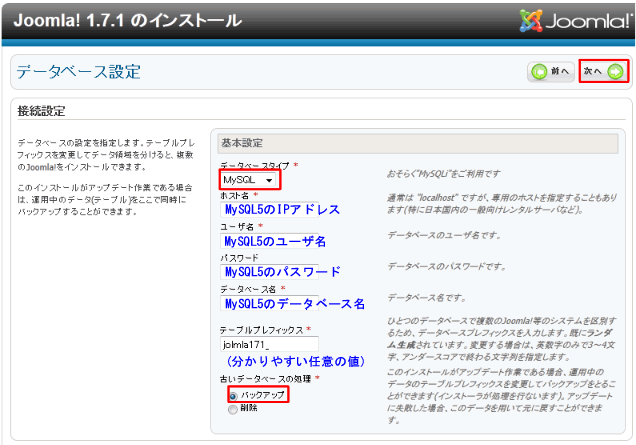The height and width of the screenshot is (445, 636).
Task: Click the 基本設定 panel header
Action: tap(418, 143)
